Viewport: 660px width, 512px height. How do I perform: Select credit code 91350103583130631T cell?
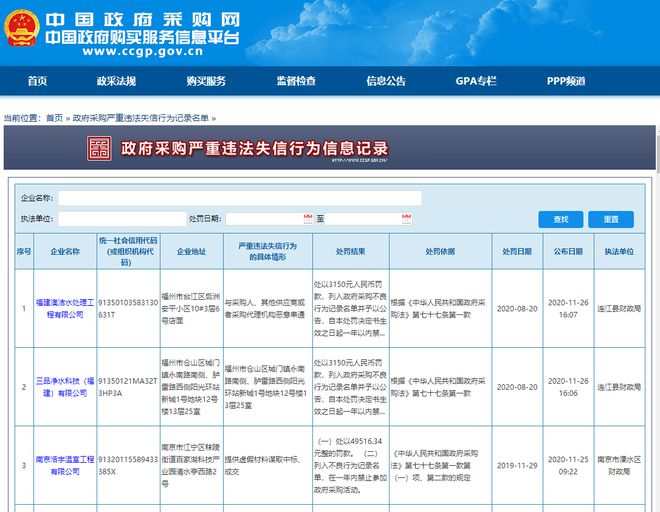tap(128, 309)
